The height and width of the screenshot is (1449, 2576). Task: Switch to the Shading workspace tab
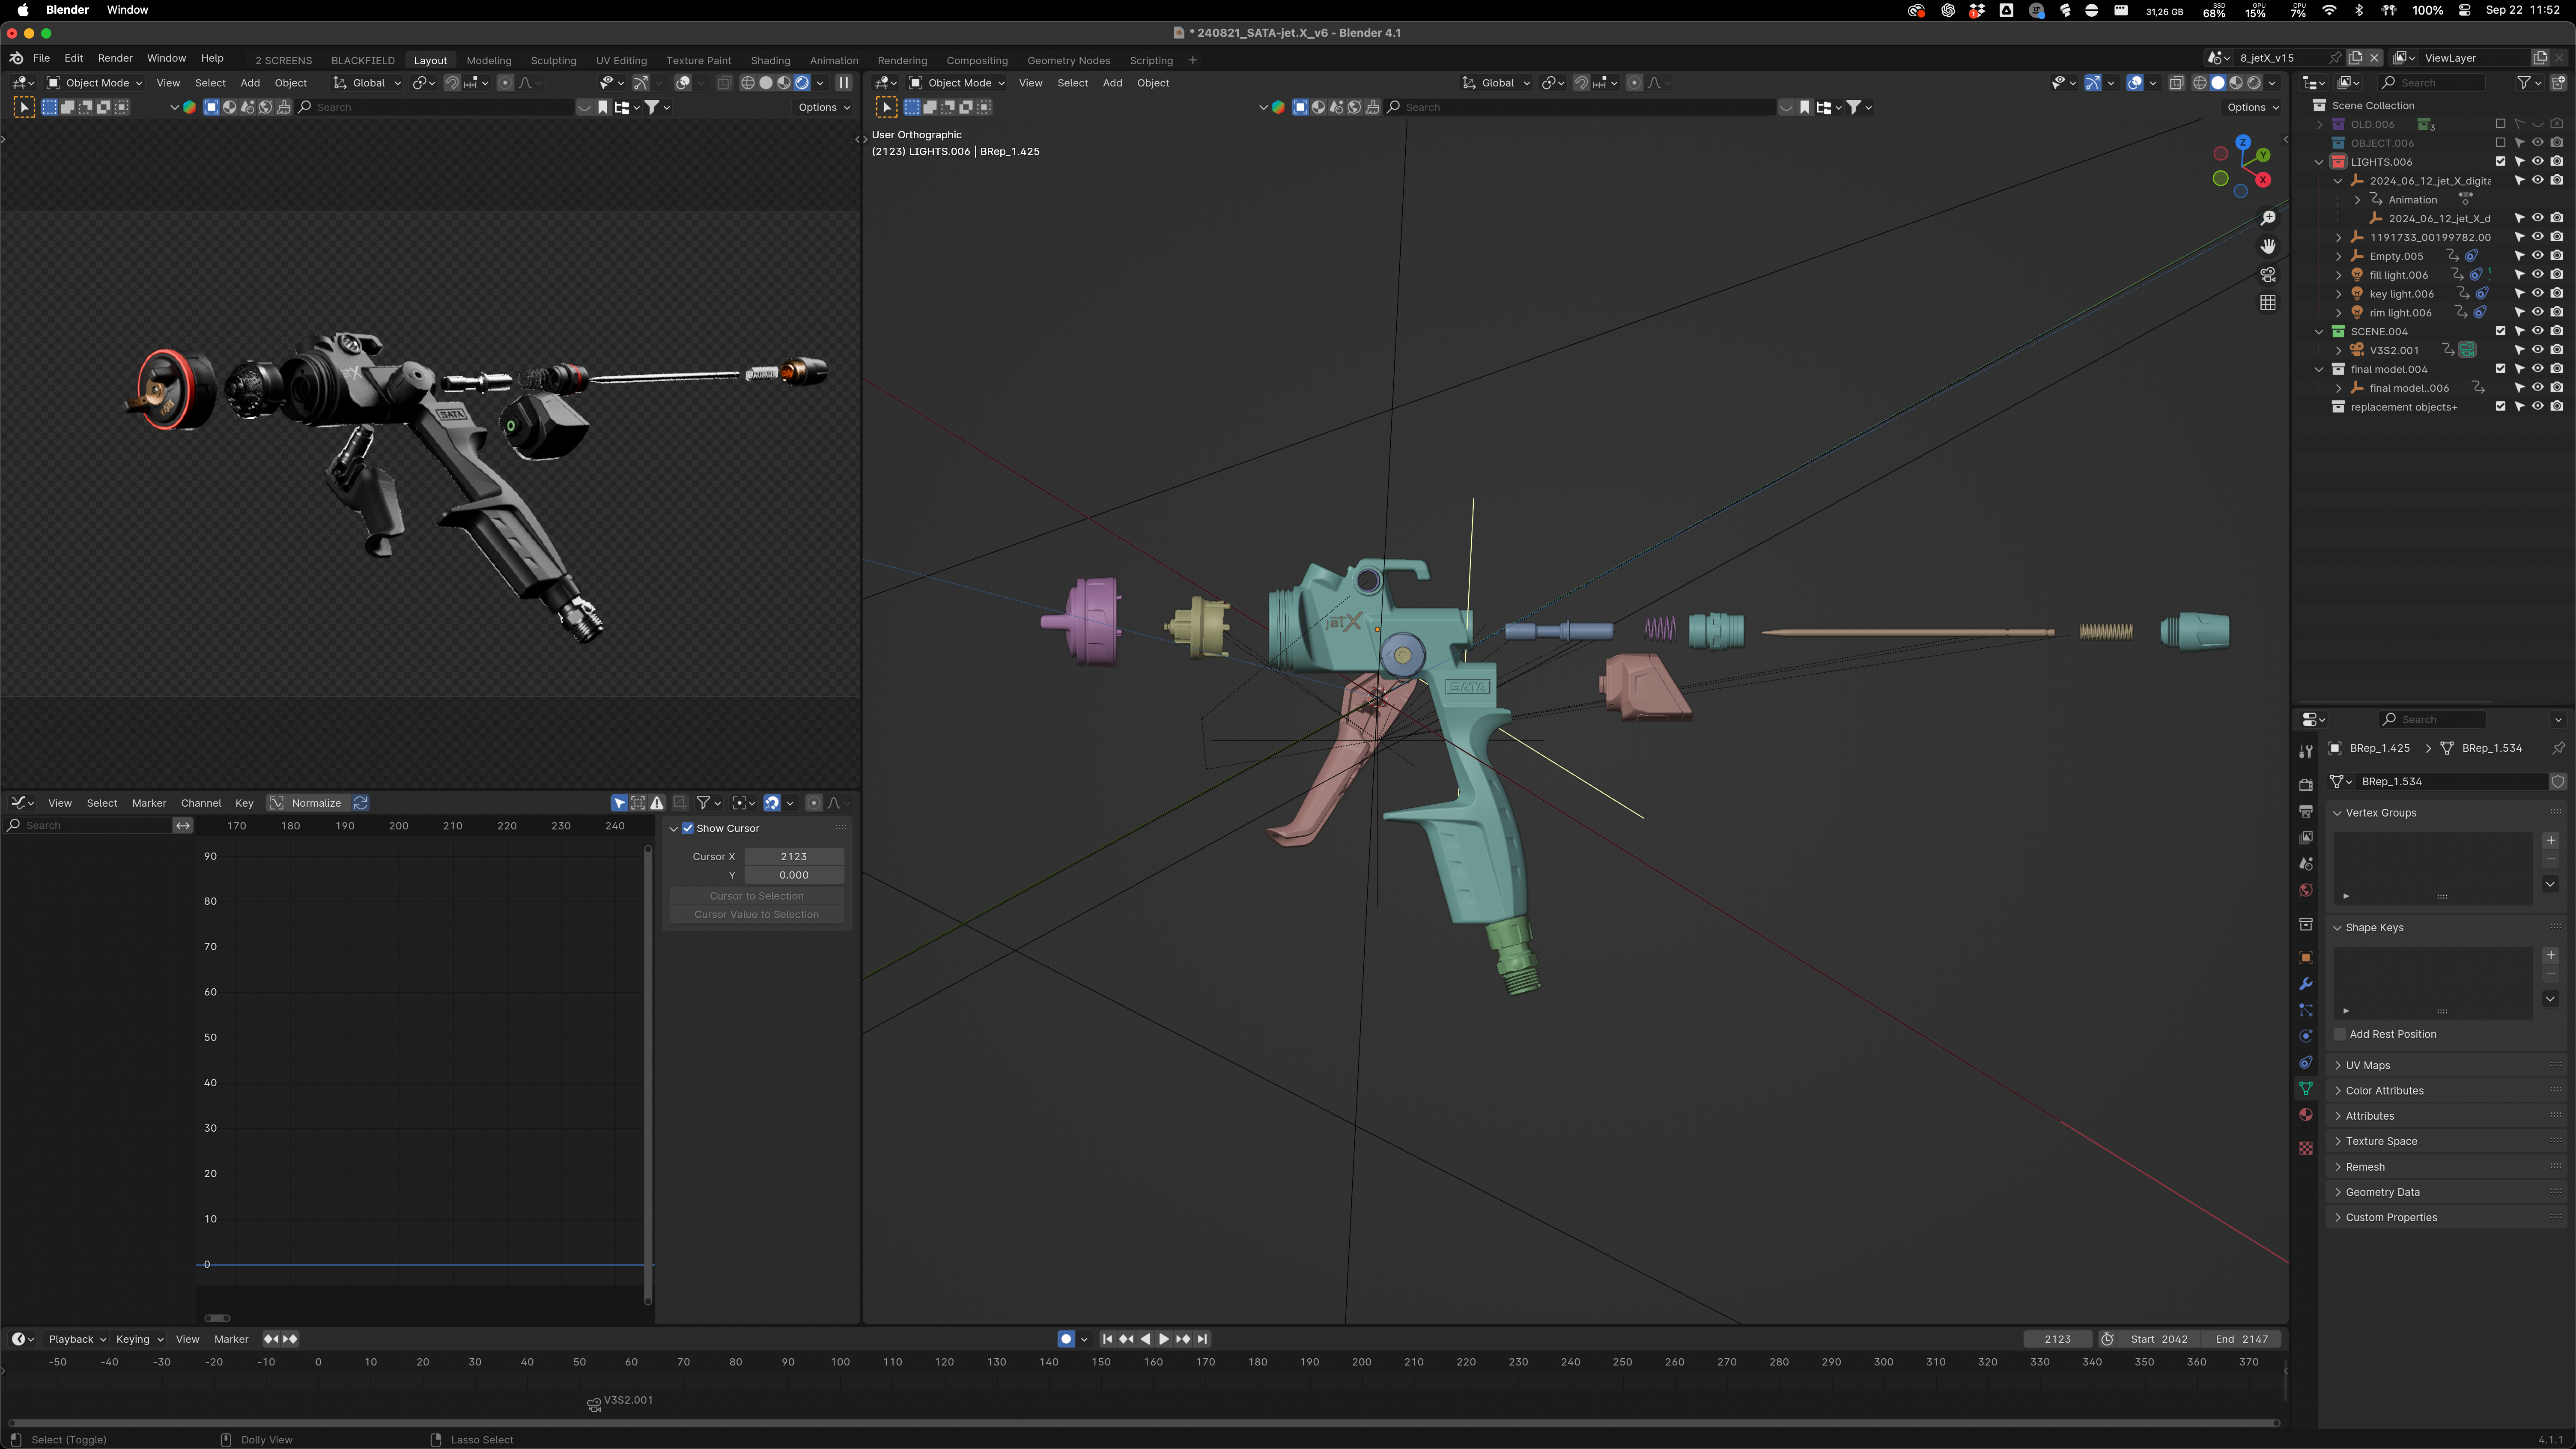pyautogui.click(x=770, y=60)
